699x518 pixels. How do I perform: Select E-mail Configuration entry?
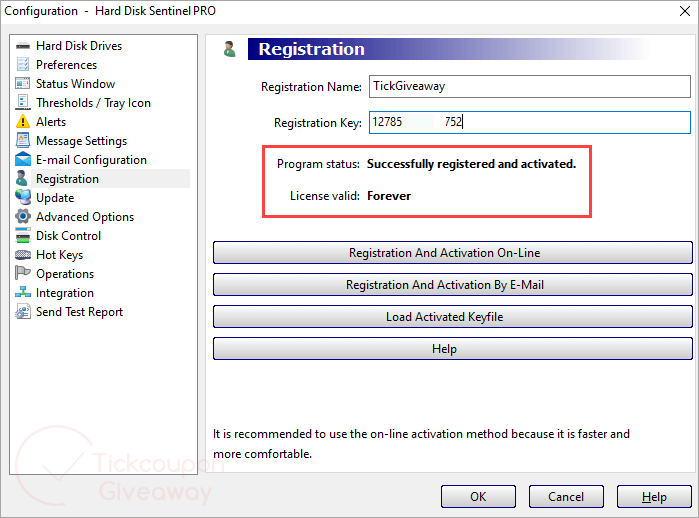[x=91, y=160]
